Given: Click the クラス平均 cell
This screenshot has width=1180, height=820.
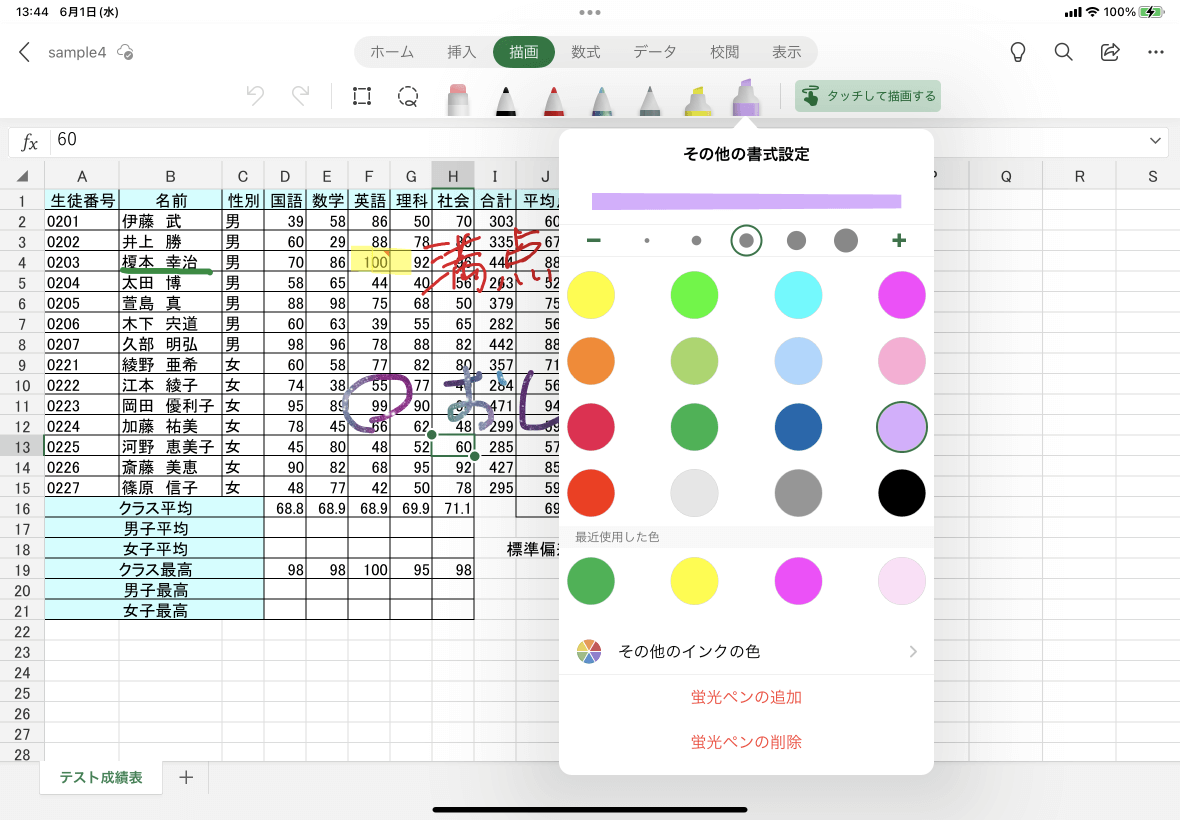Looking at the screenshot, I should pyautogui.click(x=154, y=509).
